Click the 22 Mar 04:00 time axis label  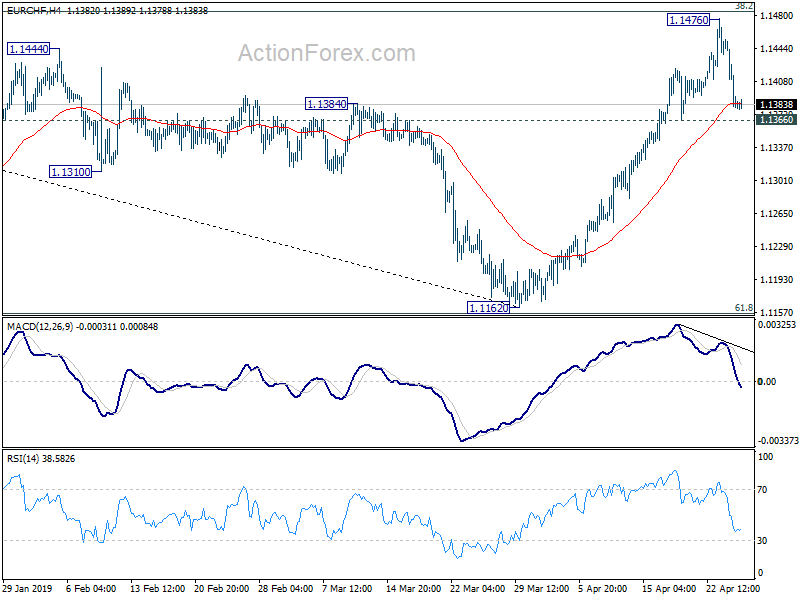pyautogui.click(x=478, y=588)
